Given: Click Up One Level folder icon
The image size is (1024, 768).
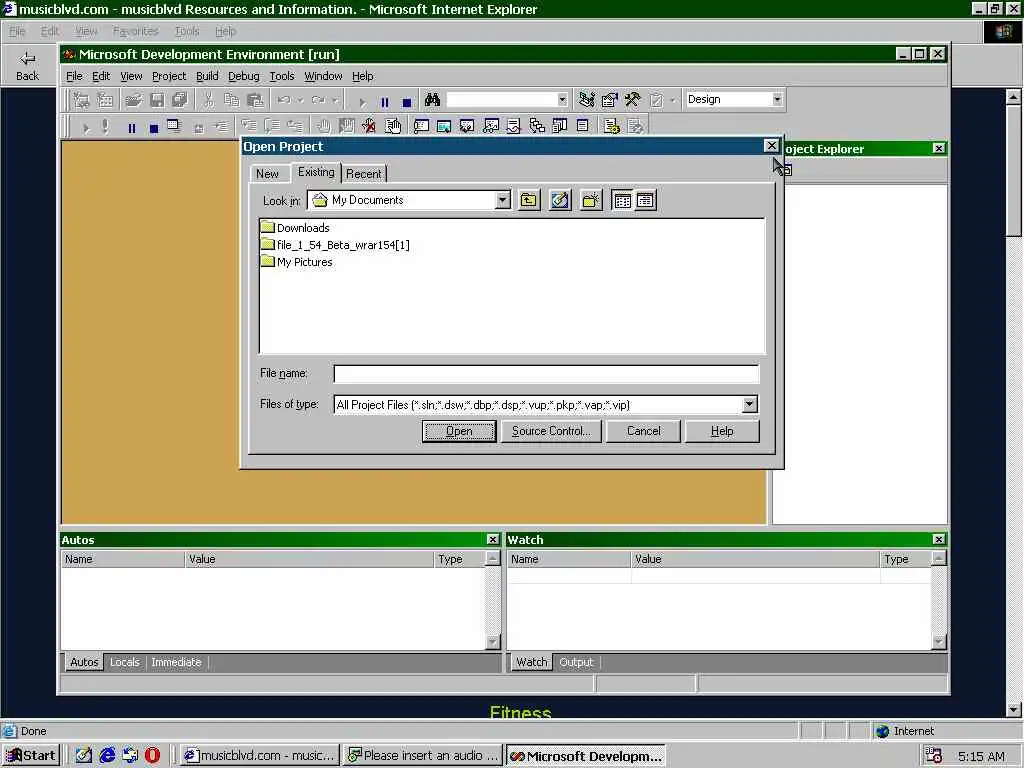Looking at the screenshot, I should point(528,200).
